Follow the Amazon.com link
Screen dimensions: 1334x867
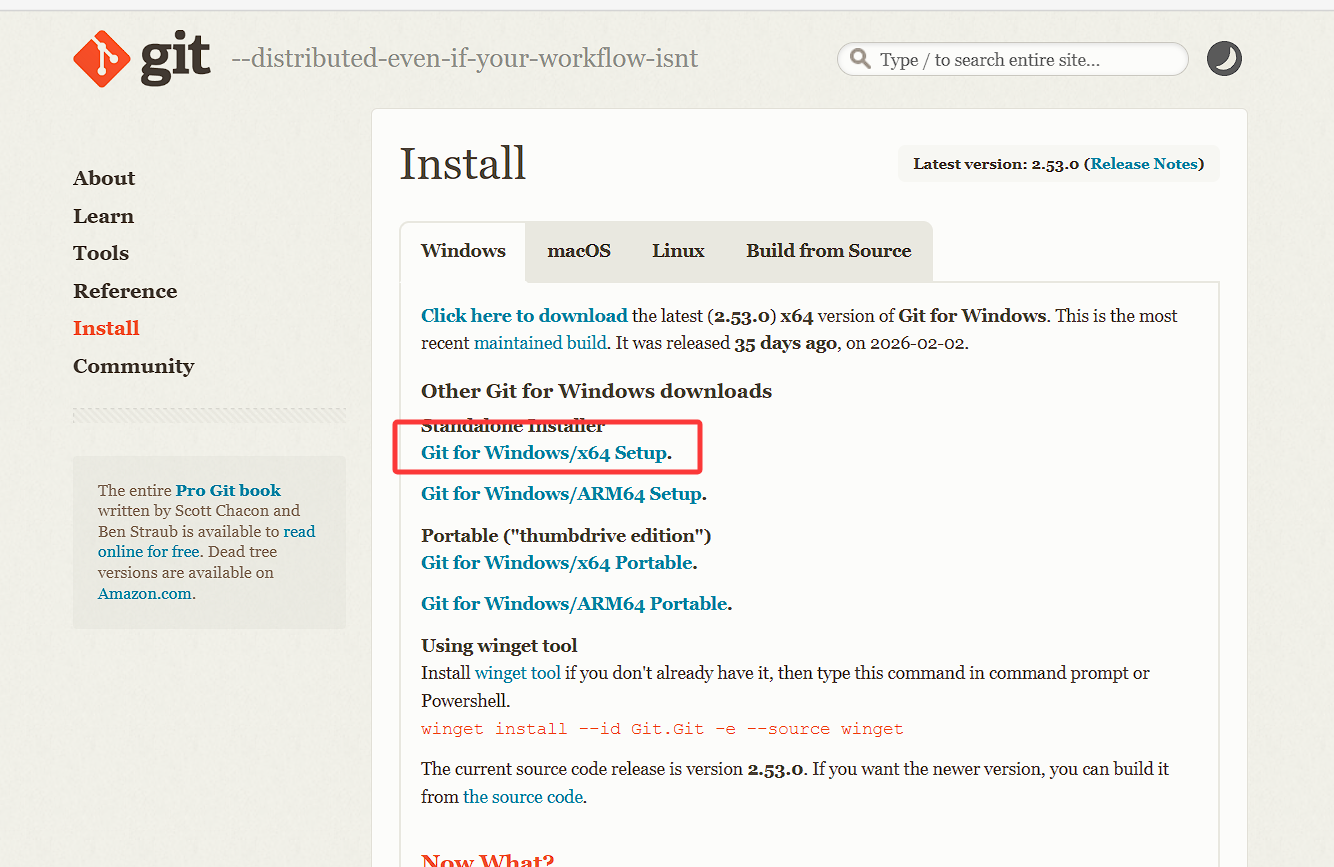click(145, 593)
